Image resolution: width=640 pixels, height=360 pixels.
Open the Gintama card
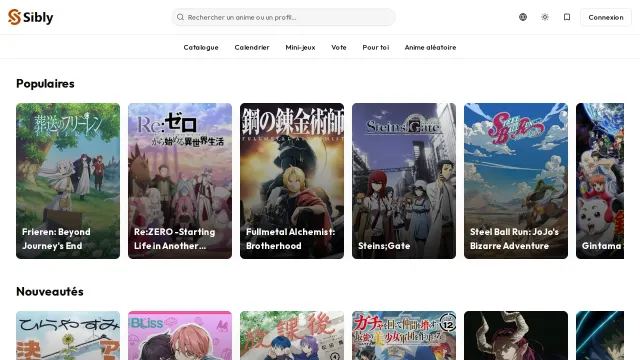(x=600, y=181)
